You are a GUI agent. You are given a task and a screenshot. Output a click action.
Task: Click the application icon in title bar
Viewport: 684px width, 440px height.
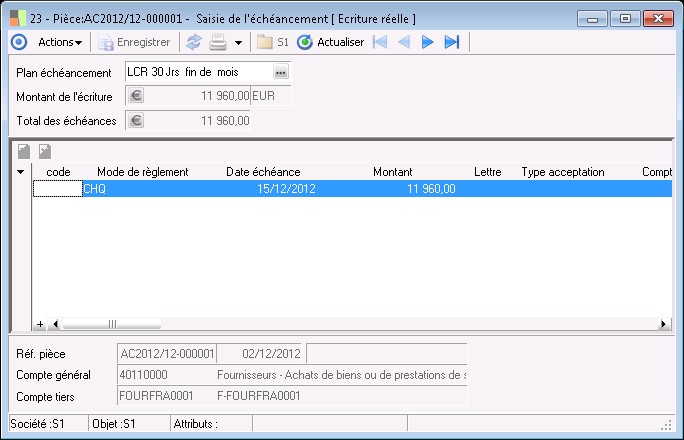click(x=17, y=18)
